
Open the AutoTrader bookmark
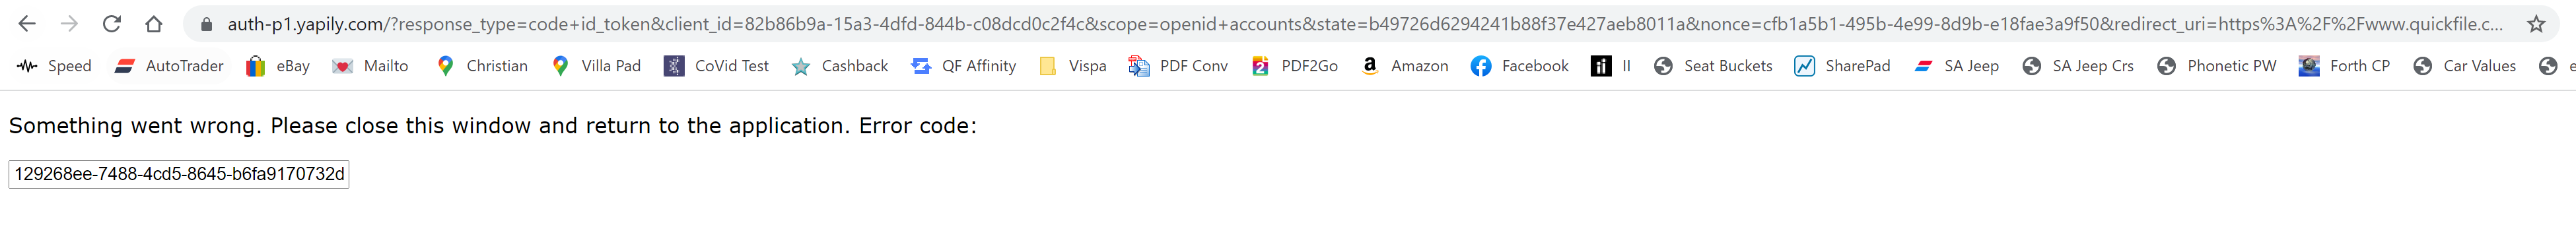[168, 66]
